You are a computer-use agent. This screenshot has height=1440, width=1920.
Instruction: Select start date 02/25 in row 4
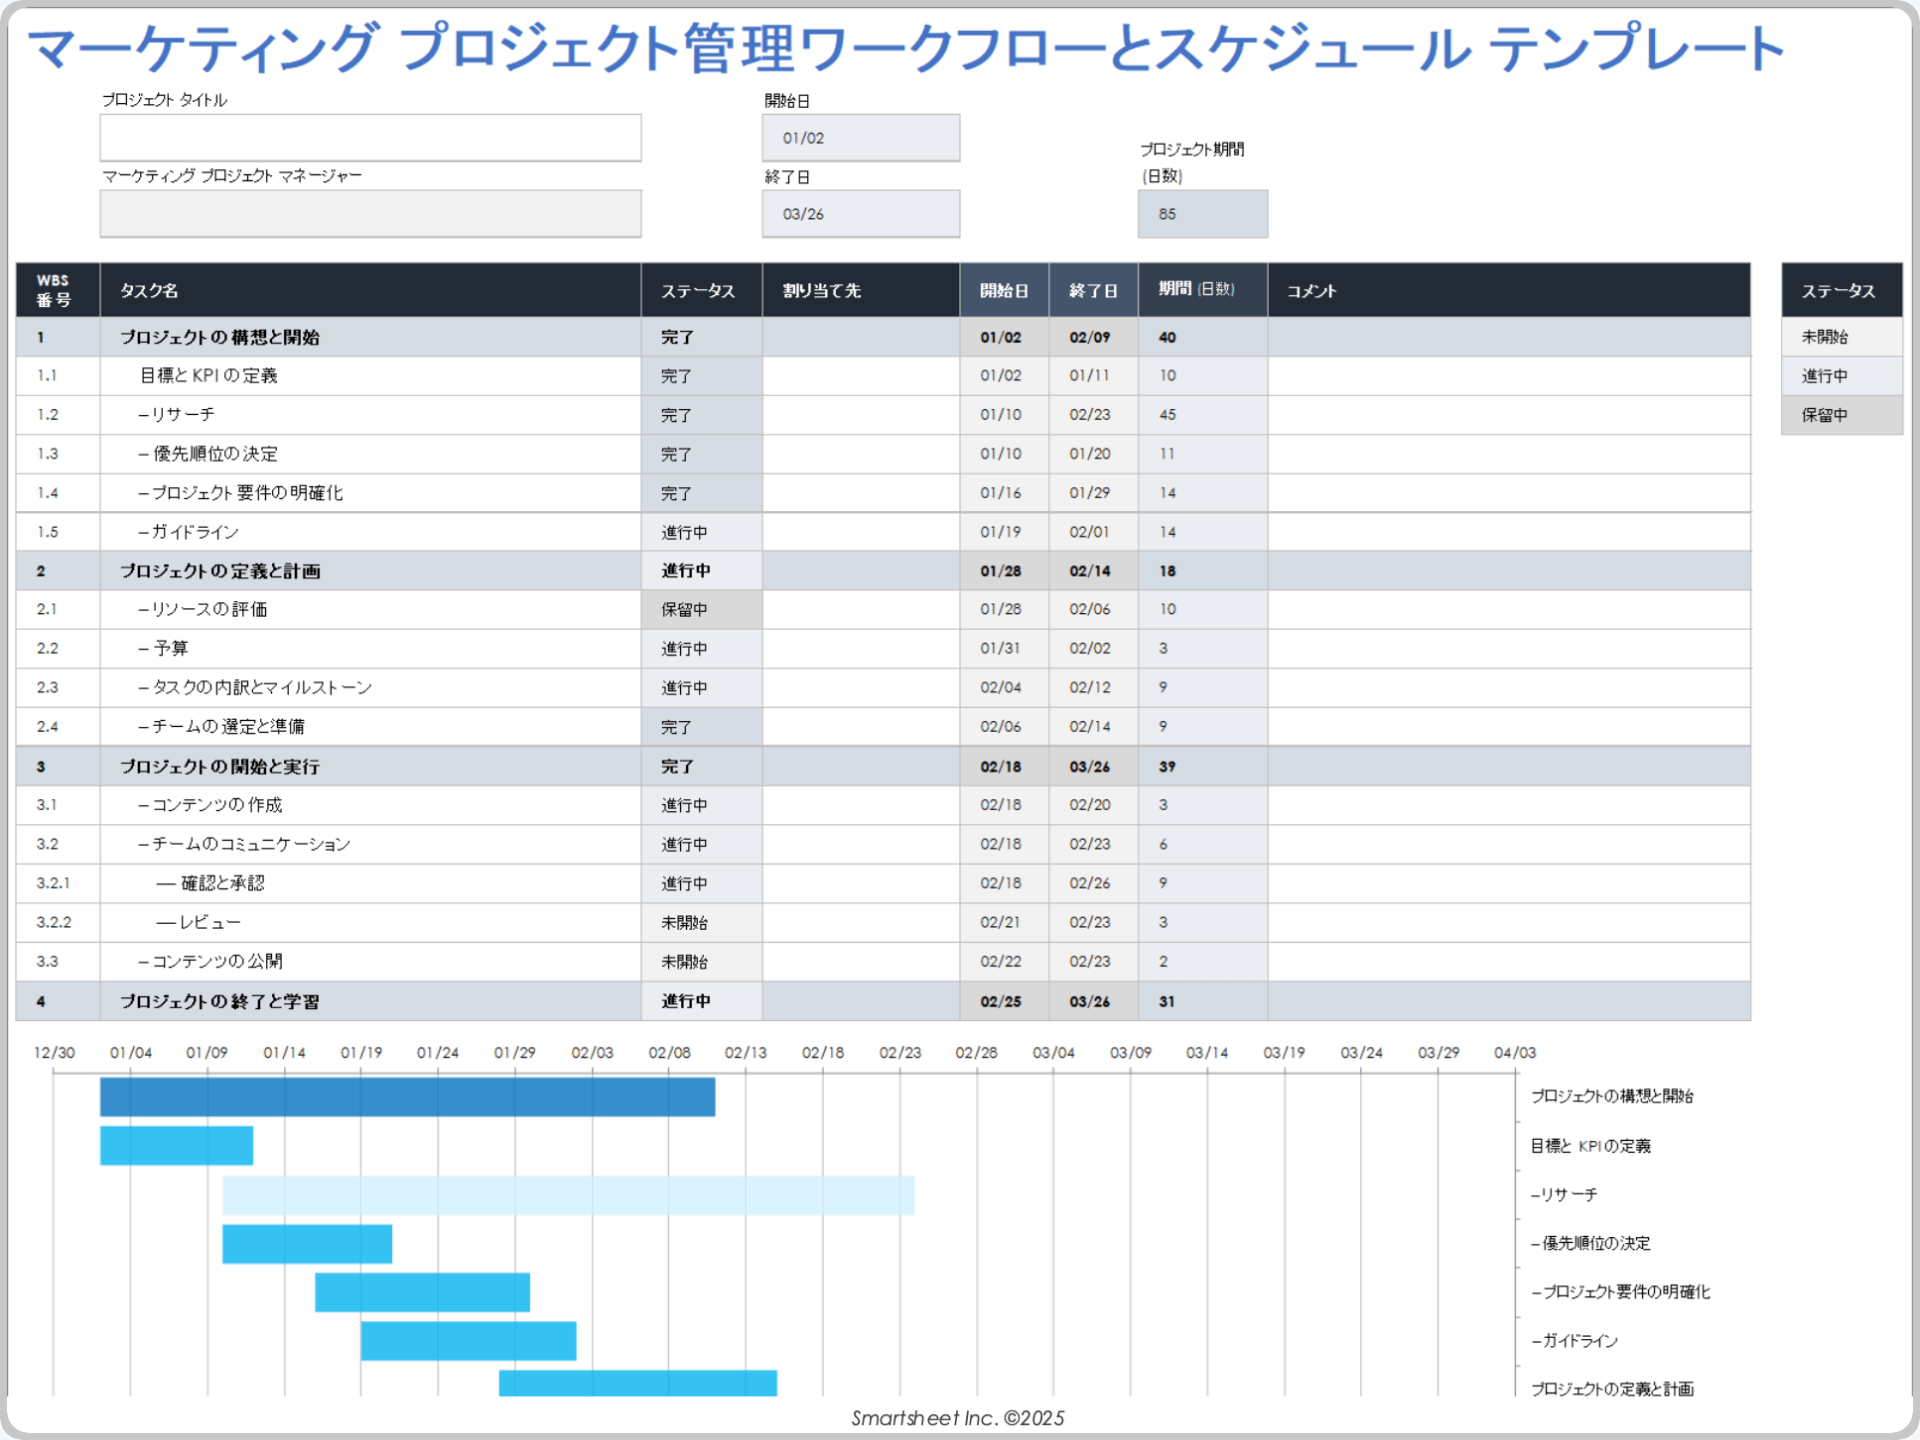(1004, 1001)
